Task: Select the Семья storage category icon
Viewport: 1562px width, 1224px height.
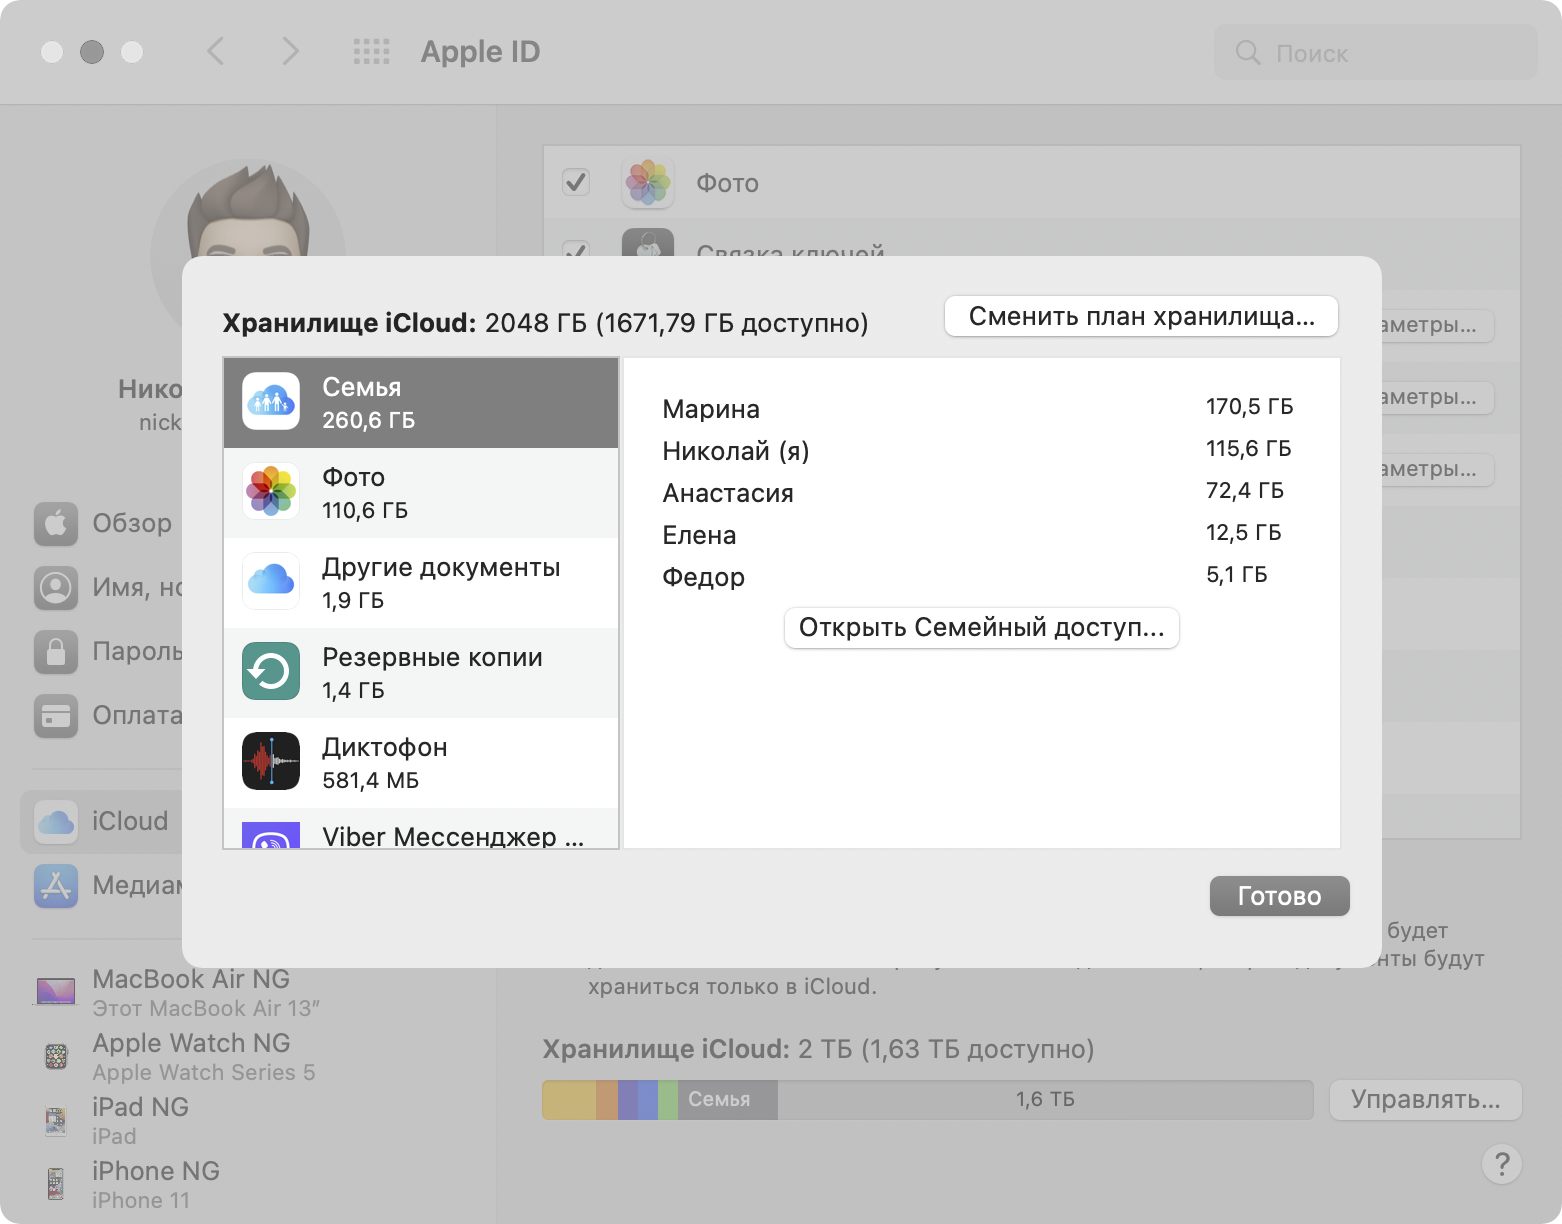Action: click(x=271, y=402)
